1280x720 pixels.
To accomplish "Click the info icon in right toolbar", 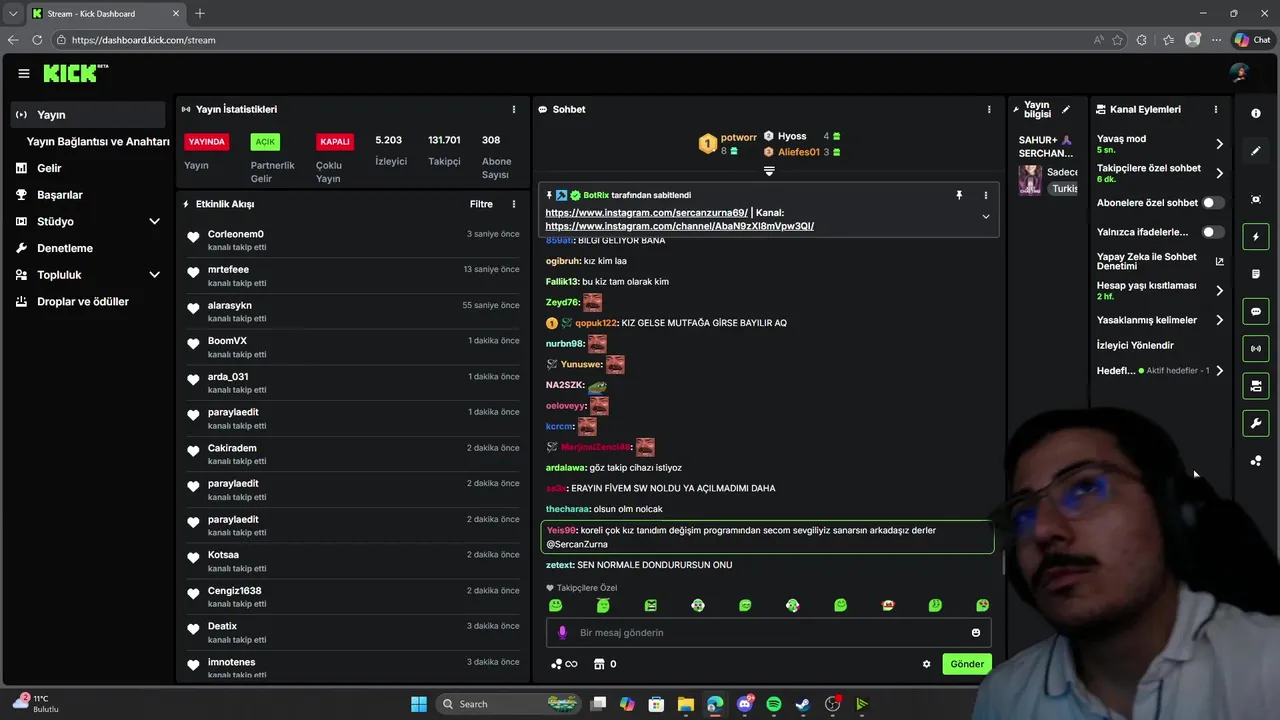I will pyautogui.click(x=1256, y=113).
